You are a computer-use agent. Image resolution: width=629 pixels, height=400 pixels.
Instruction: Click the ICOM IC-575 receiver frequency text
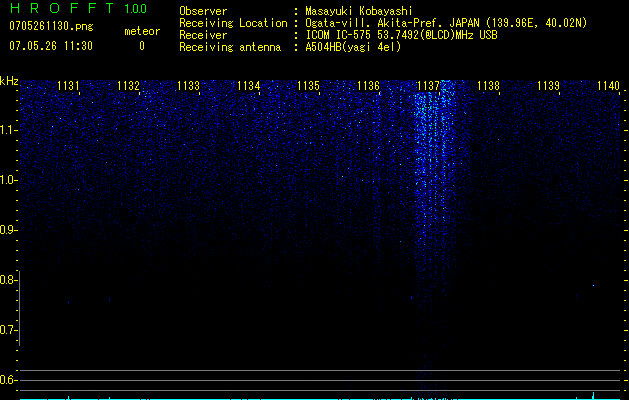coord(401,35)
